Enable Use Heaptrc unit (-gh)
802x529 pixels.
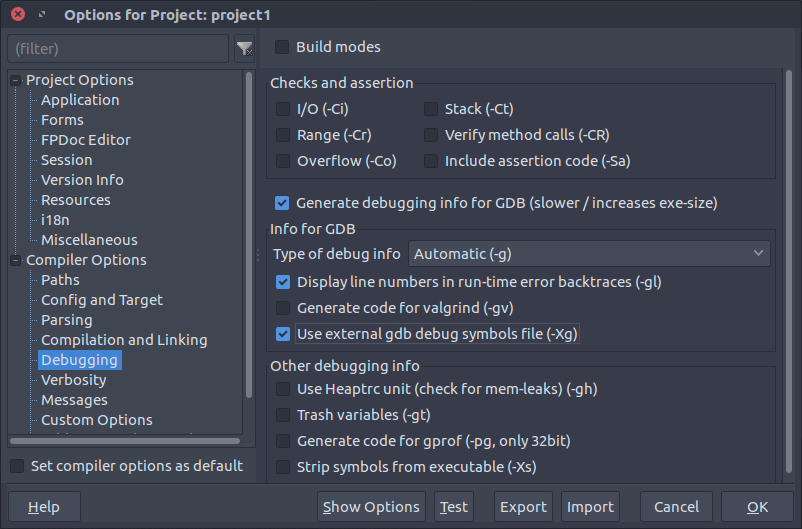click(x=283, y=389)
